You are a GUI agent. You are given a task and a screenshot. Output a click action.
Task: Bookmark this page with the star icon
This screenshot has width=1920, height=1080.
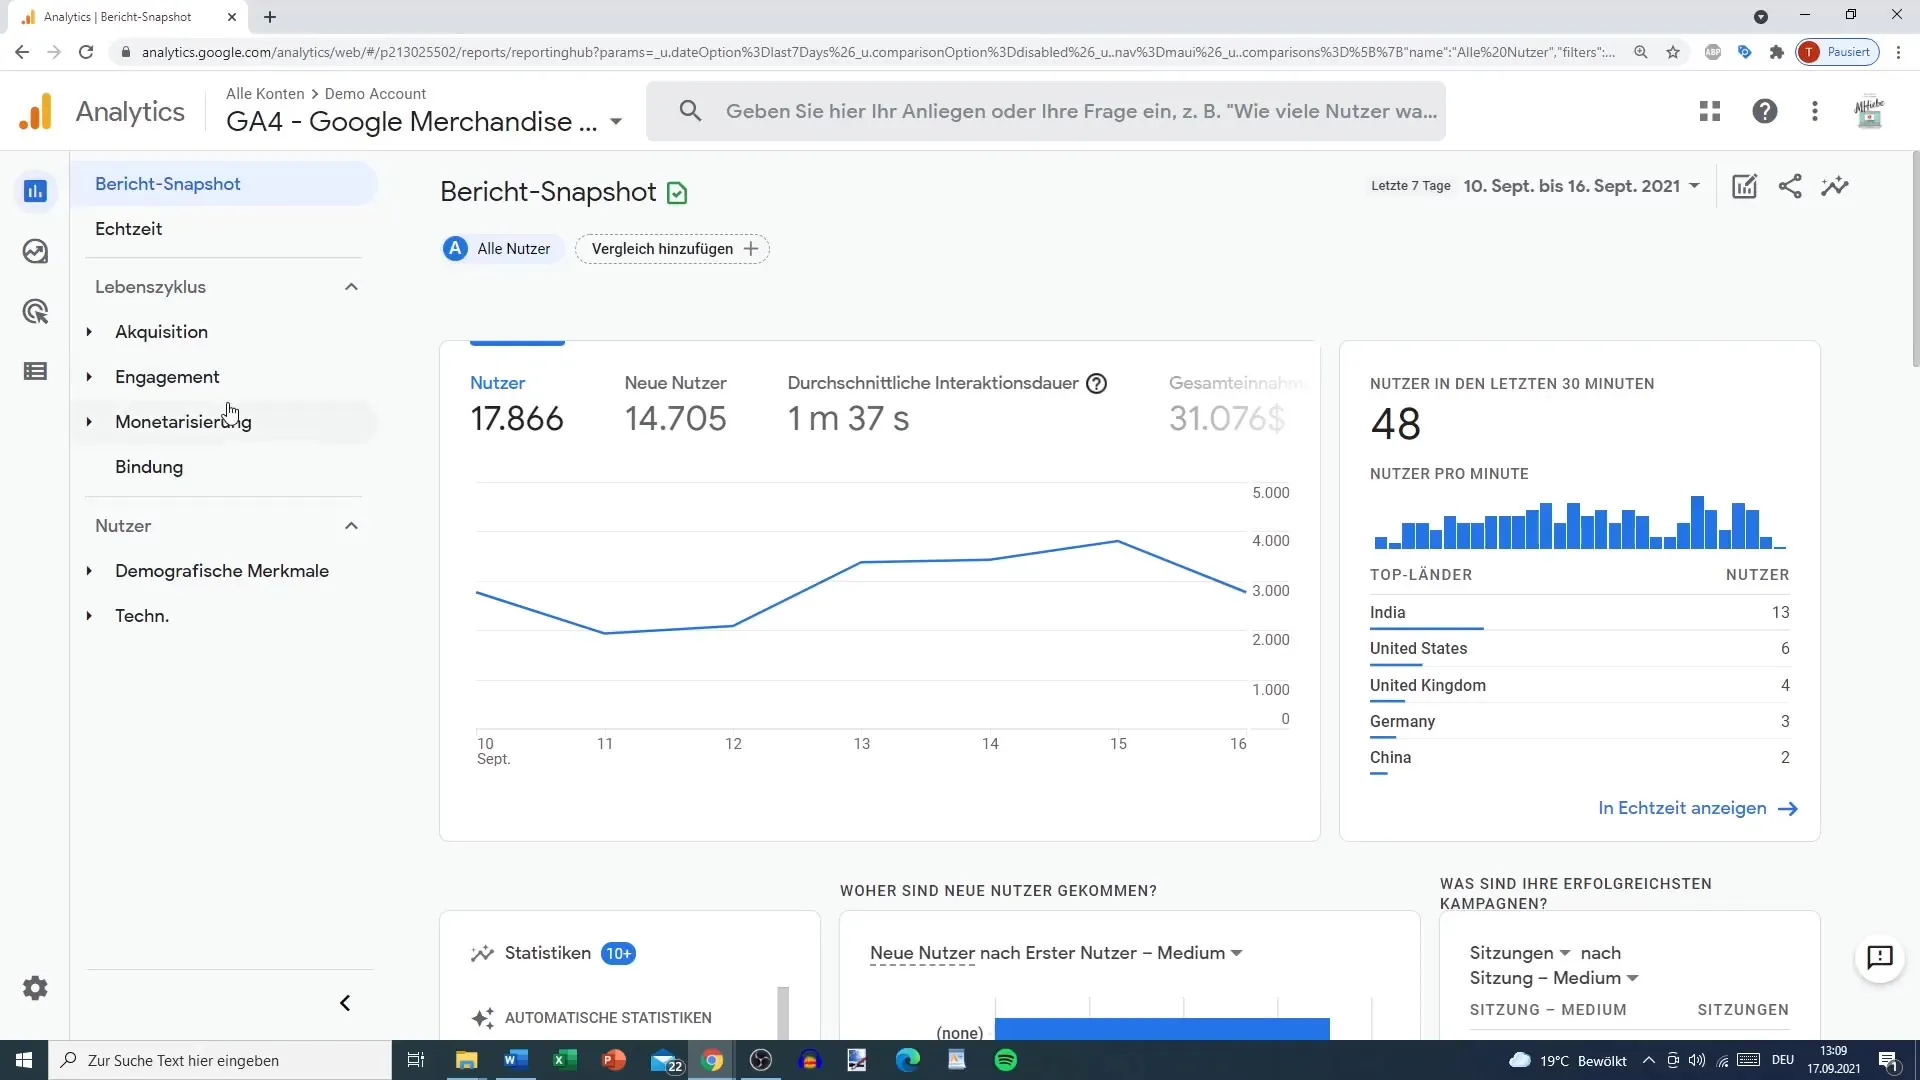click(x=1673, y=52)
